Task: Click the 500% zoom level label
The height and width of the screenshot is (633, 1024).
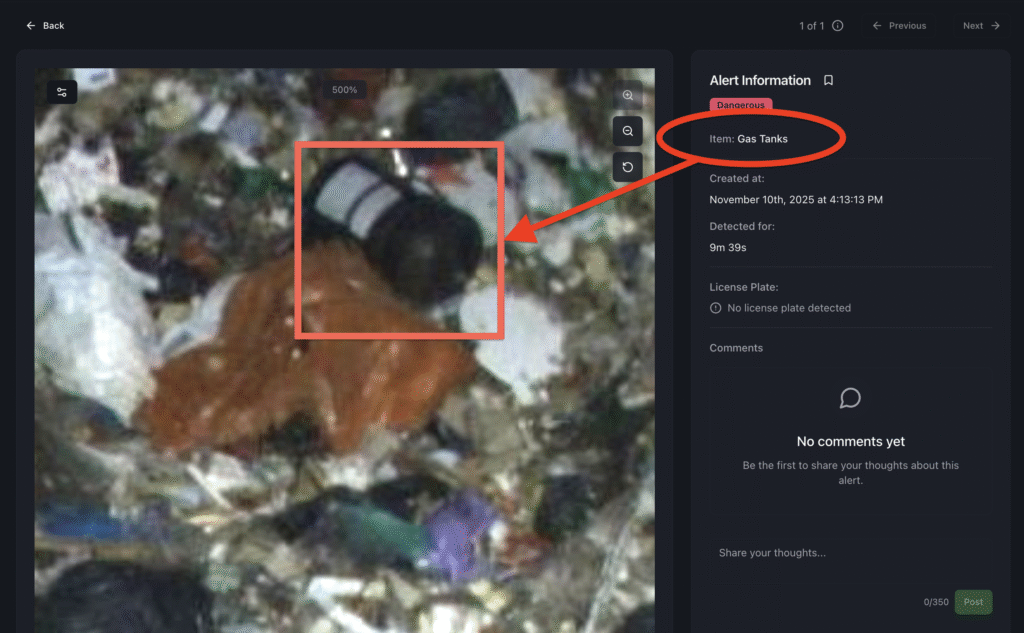Action: click(345, 90)
